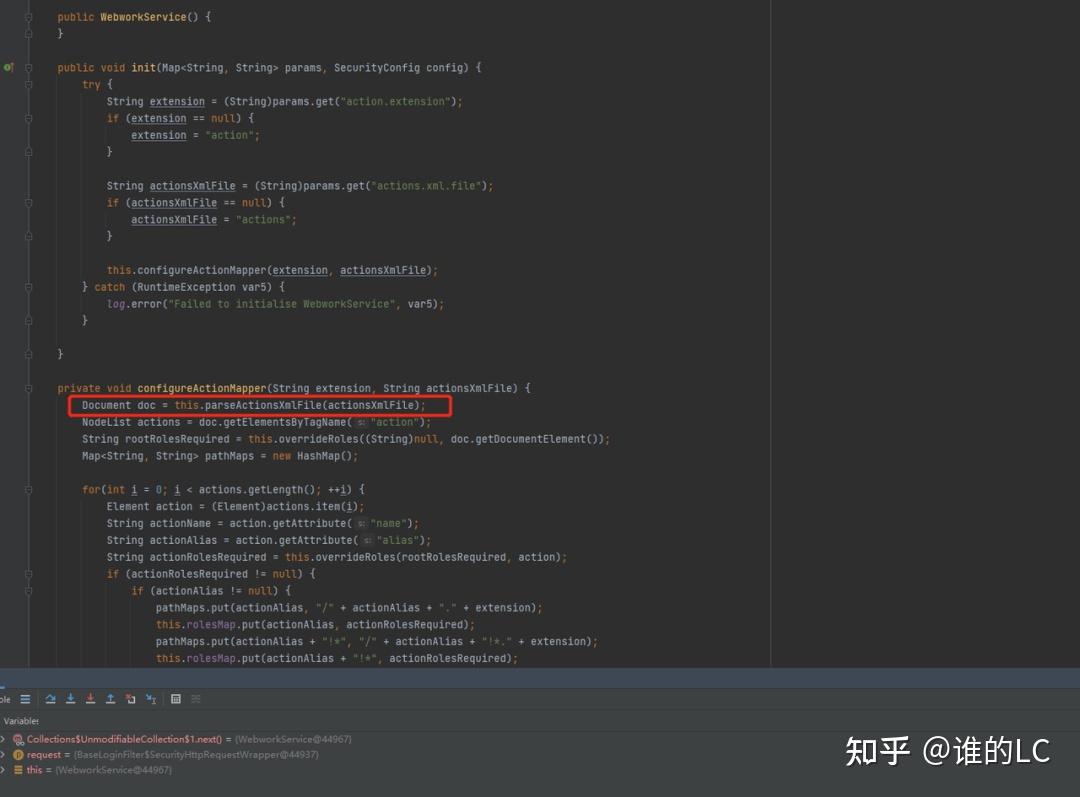Collapse the init method with its fold marker

(x=29, y=68)
